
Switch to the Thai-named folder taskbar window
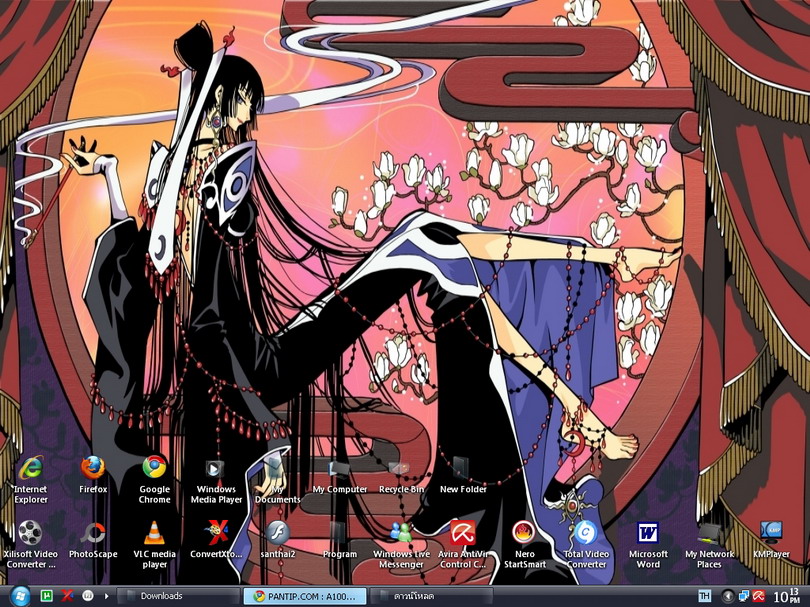pos(431,596)
